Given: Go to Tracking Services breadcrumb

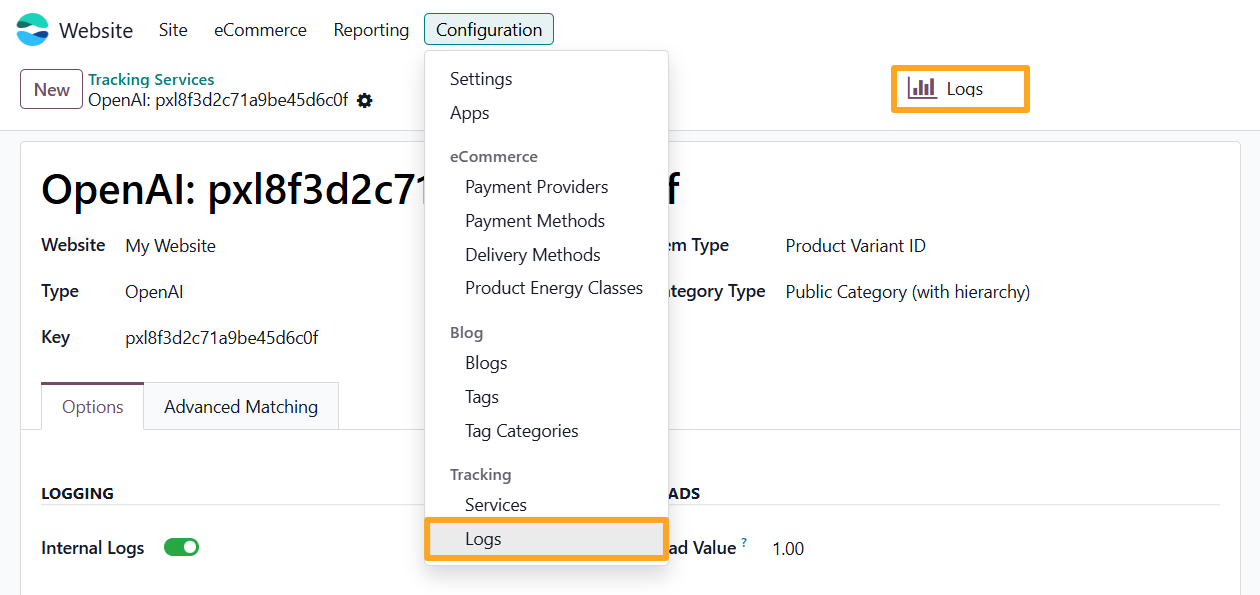Looking at the screenshot, I should point(151,79).
